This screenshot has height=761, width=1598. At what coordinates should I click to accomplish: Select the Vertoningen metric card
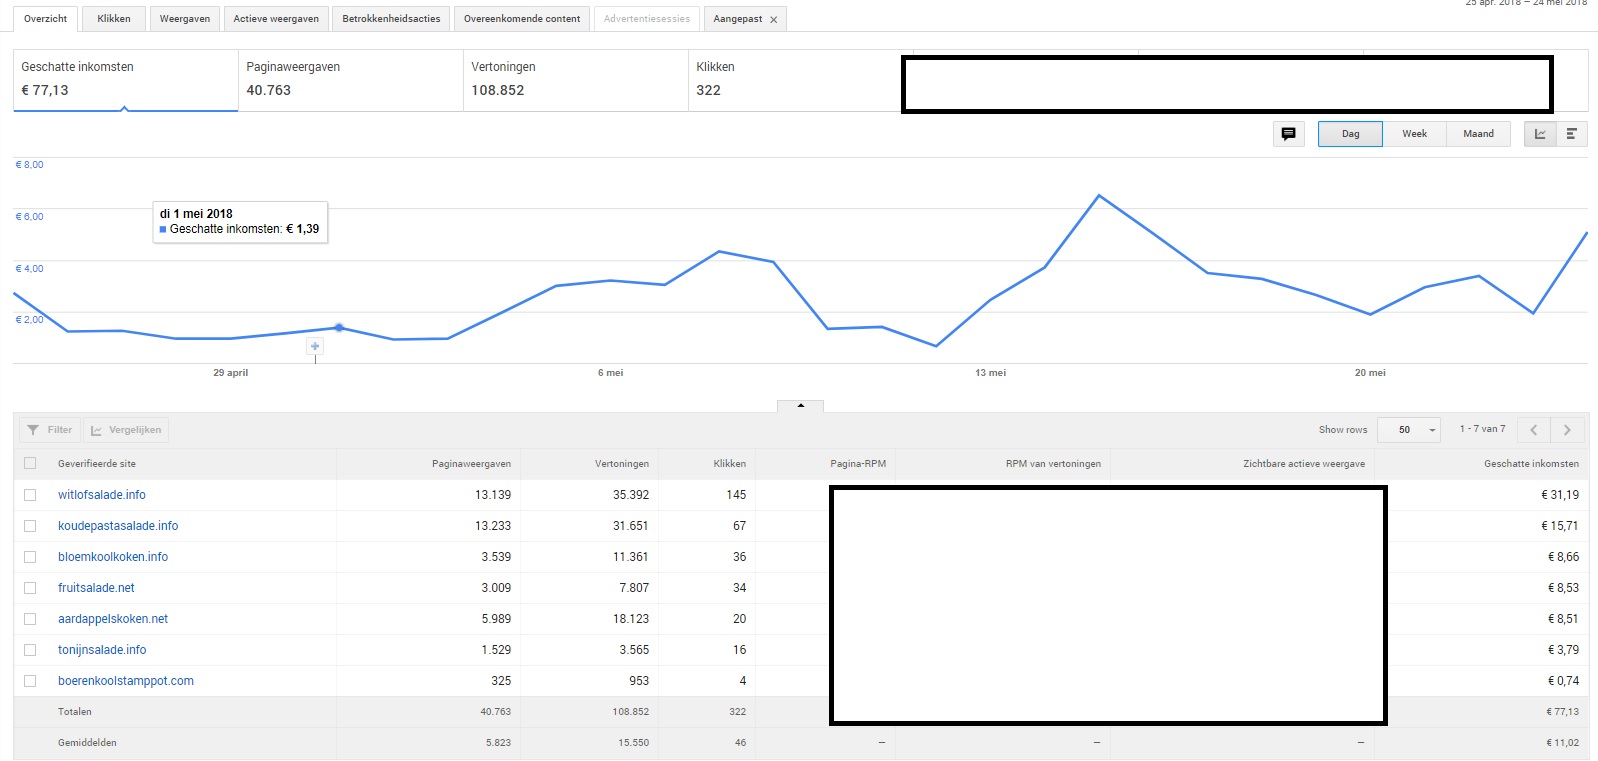576,80
